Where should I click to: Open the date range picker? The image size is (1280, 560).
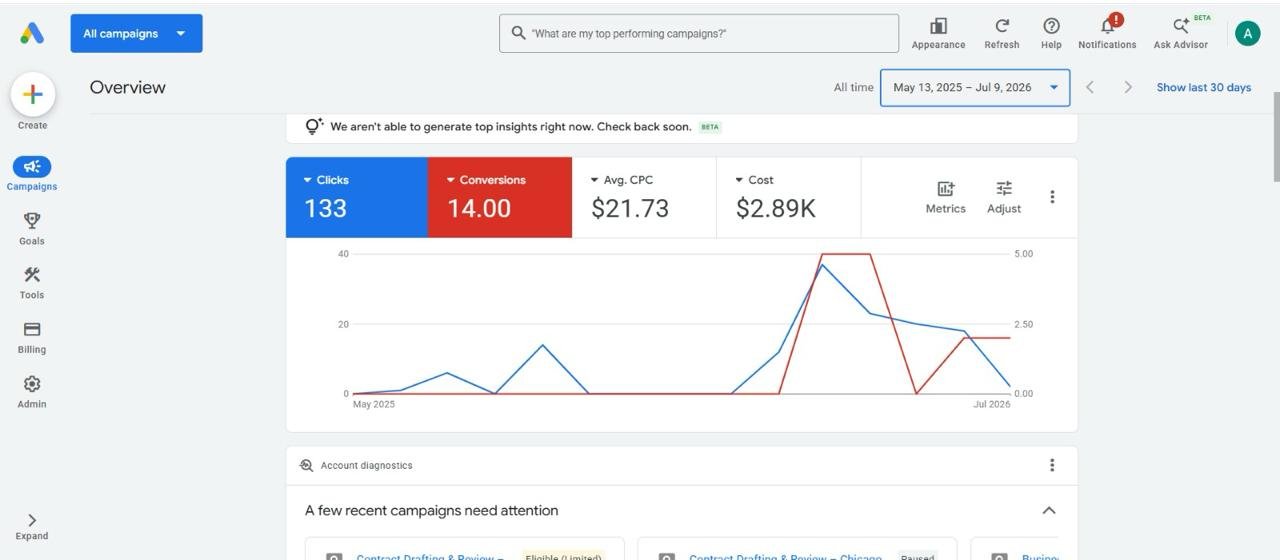(975, 87)
